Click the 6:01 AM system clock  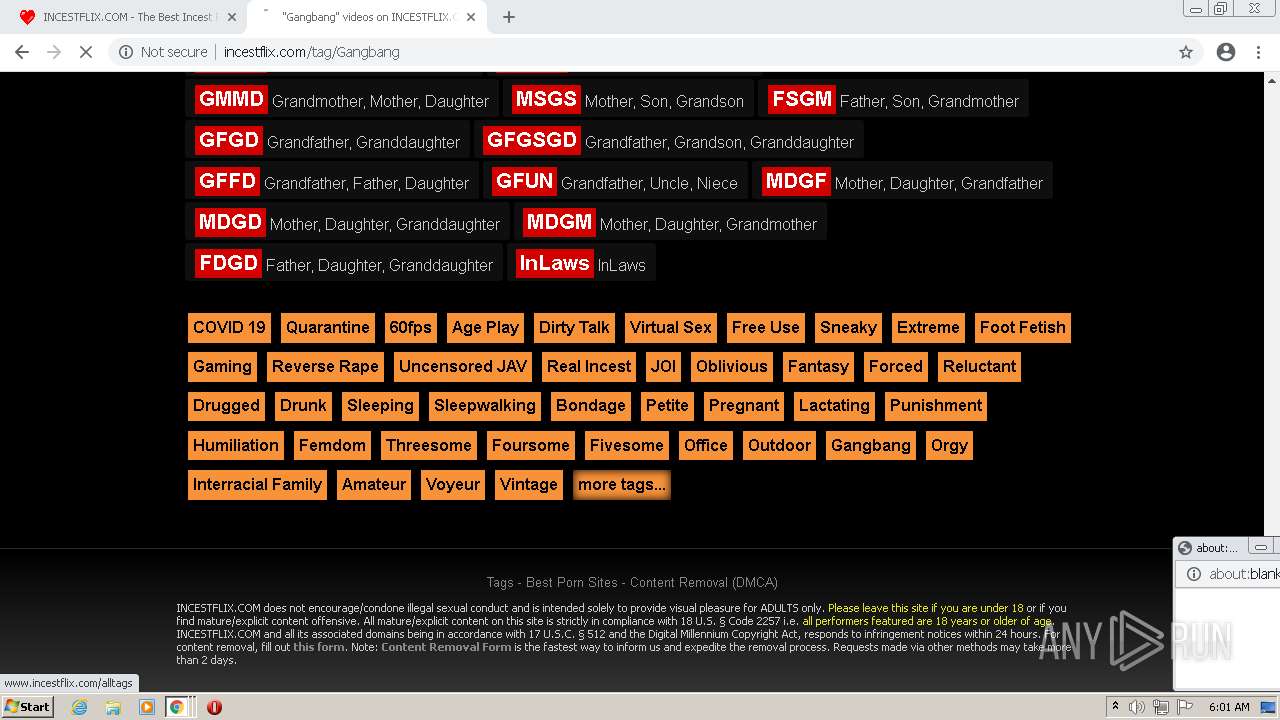tap(1229, 707)
